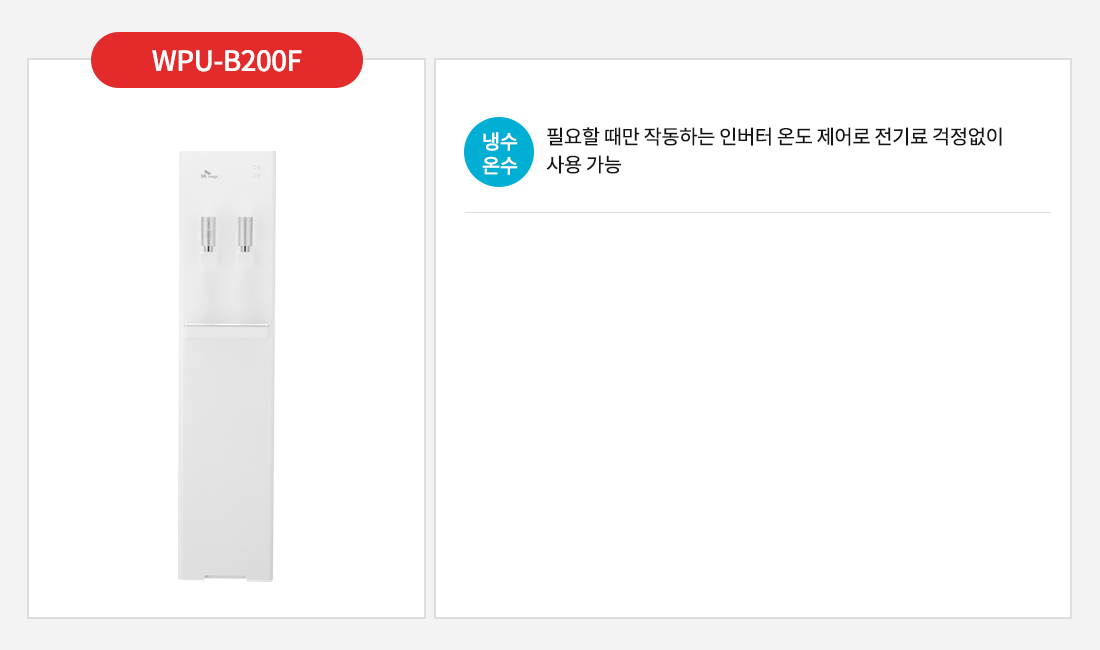Click the left water dispenser faucet
Screen dimensions: 1100x650
pyautogui.click(x=208, y=234)
